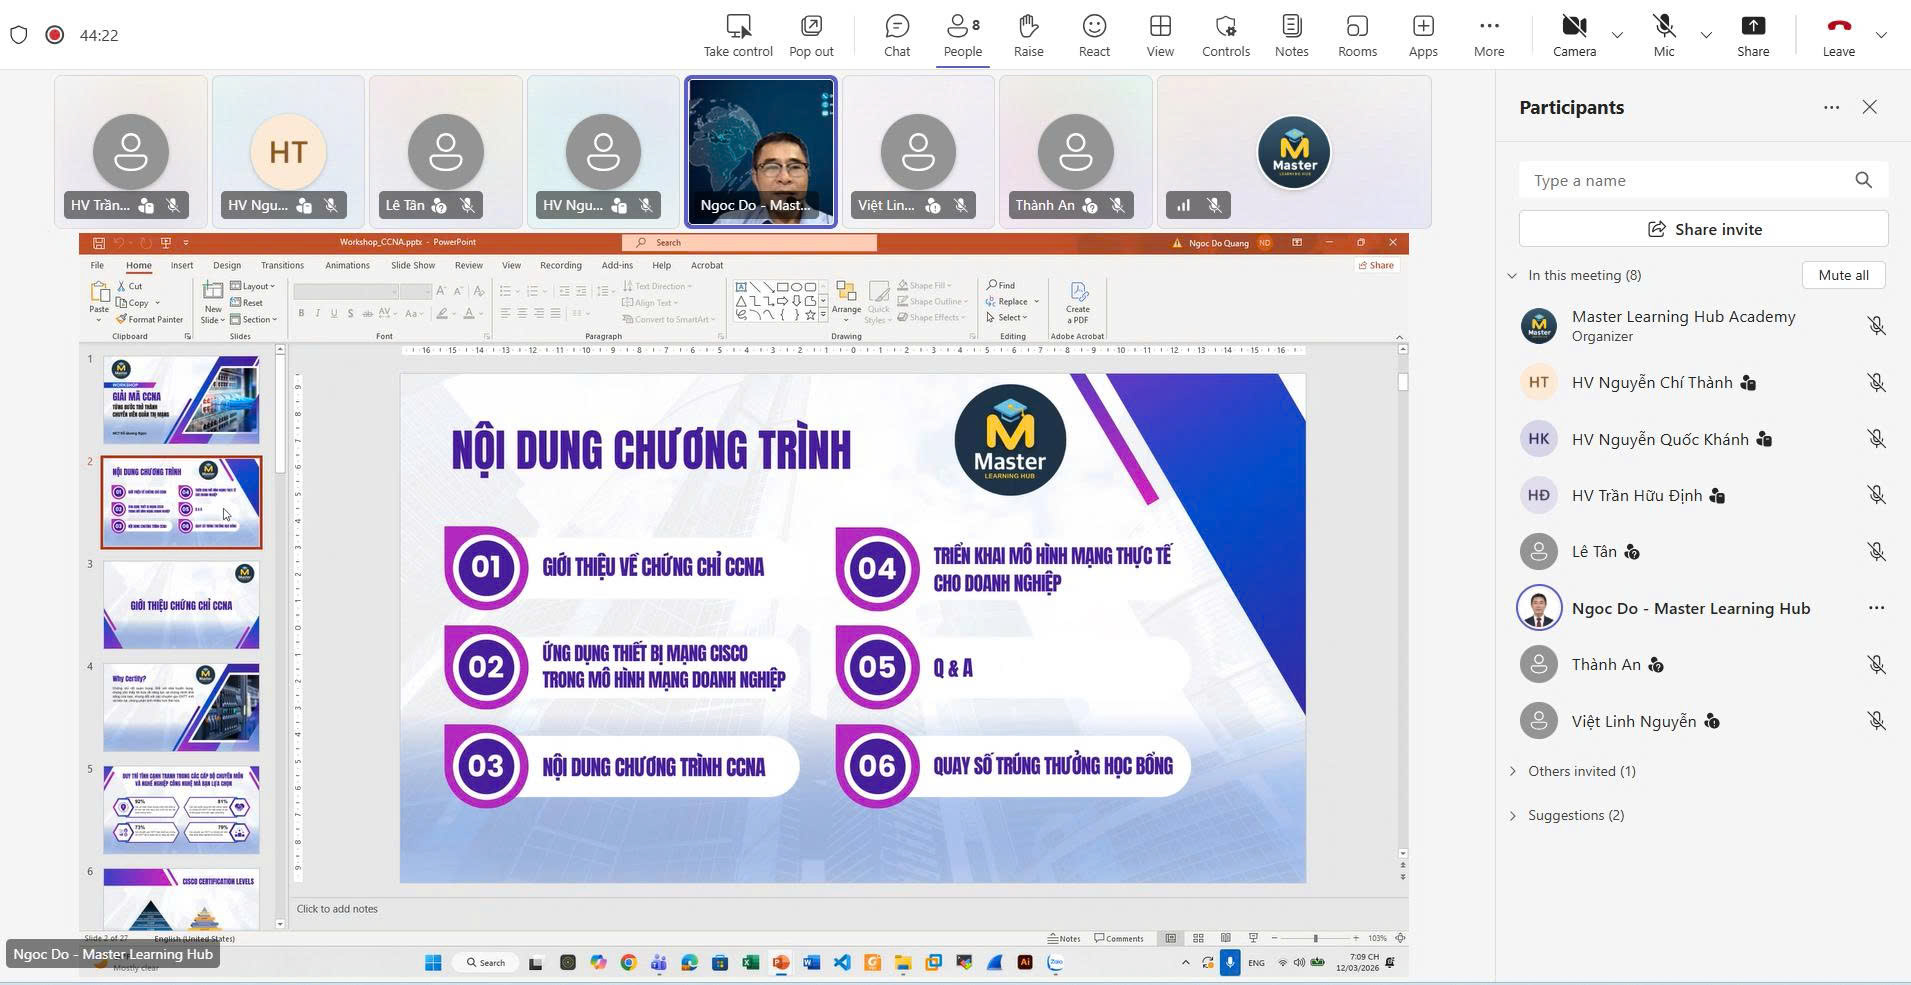Open the Rooms breakout icon
Screen dimensions: 1911x985
[1357, 35]
